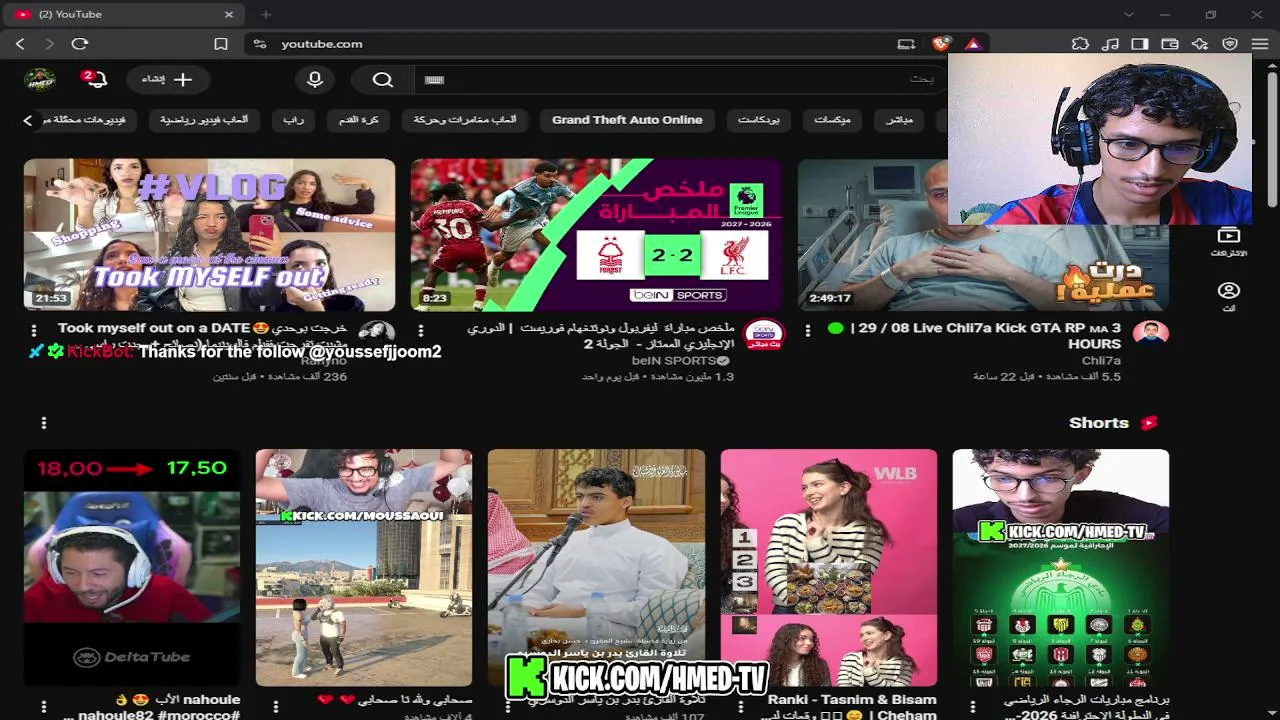Click the address bar showing youtube.com

tap(570, 44)
